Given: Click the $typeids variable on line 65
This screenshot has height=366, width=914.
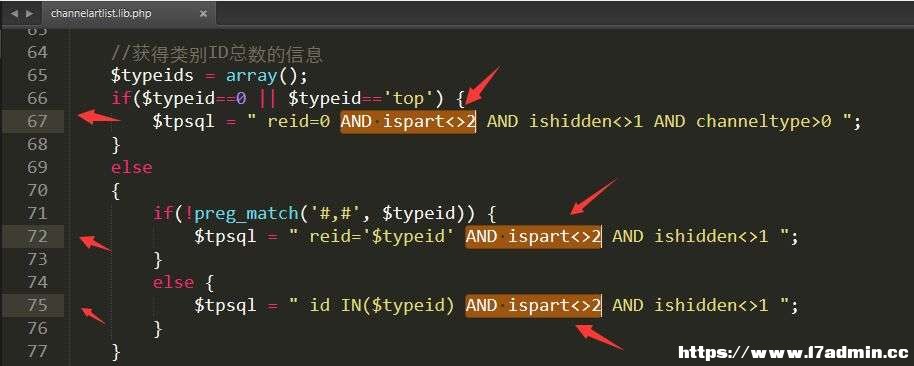Looking at the screenshot, I should pos(153,76).
